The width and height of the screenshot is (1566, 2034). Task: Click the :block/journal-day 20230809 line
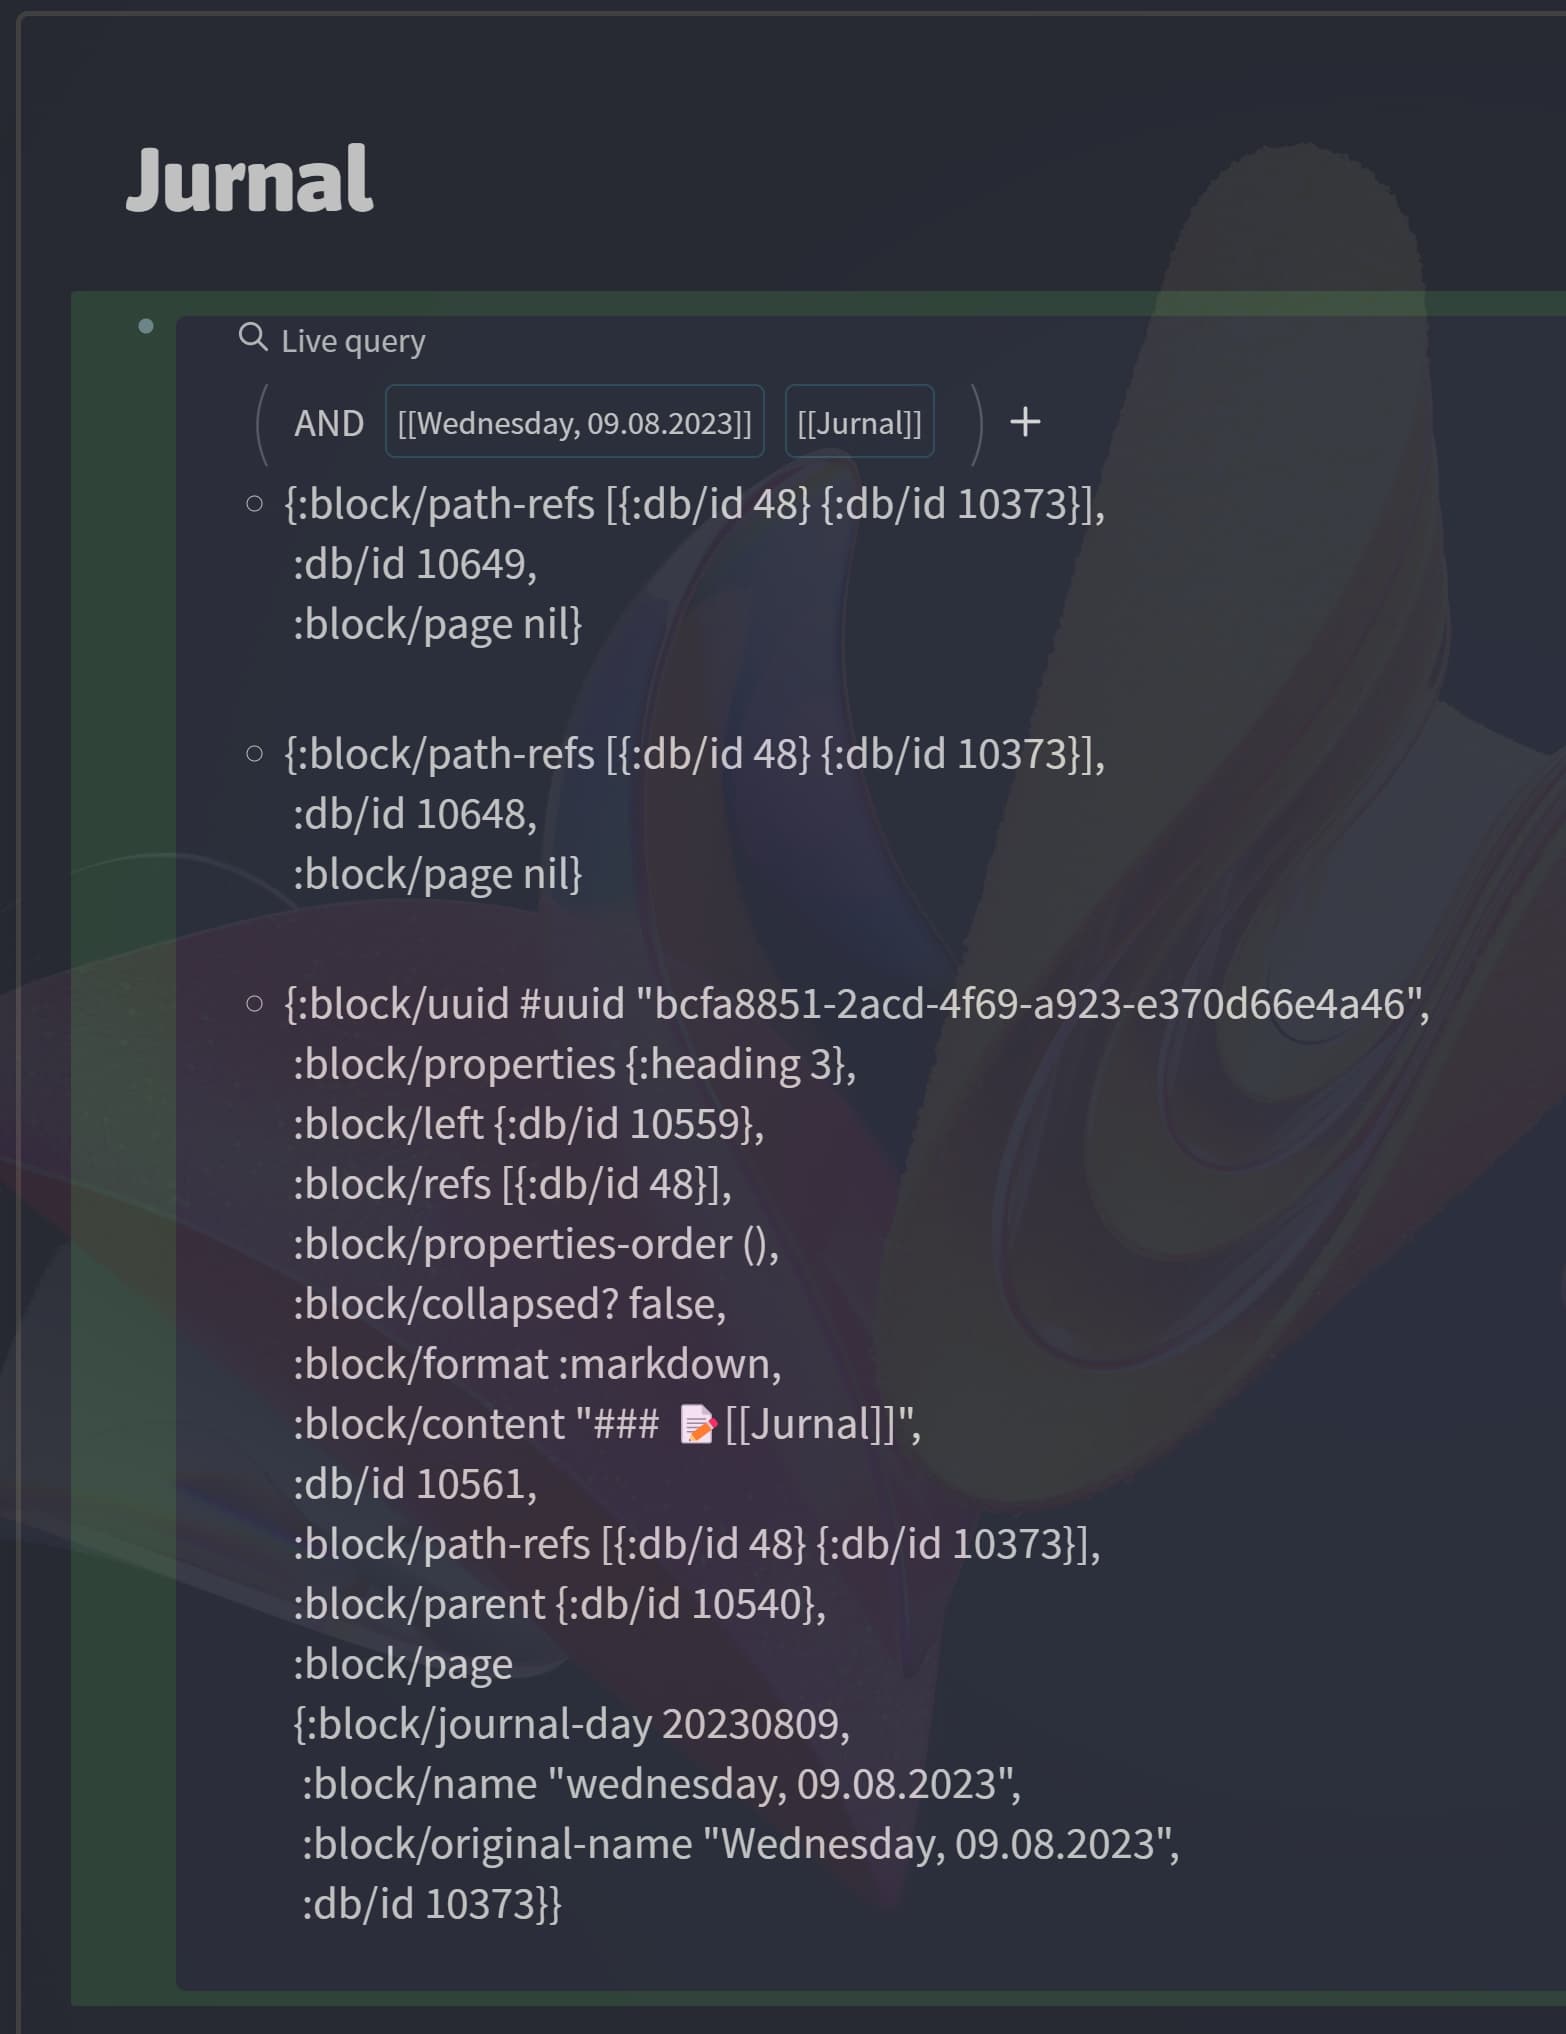(x=571, y=1724)
